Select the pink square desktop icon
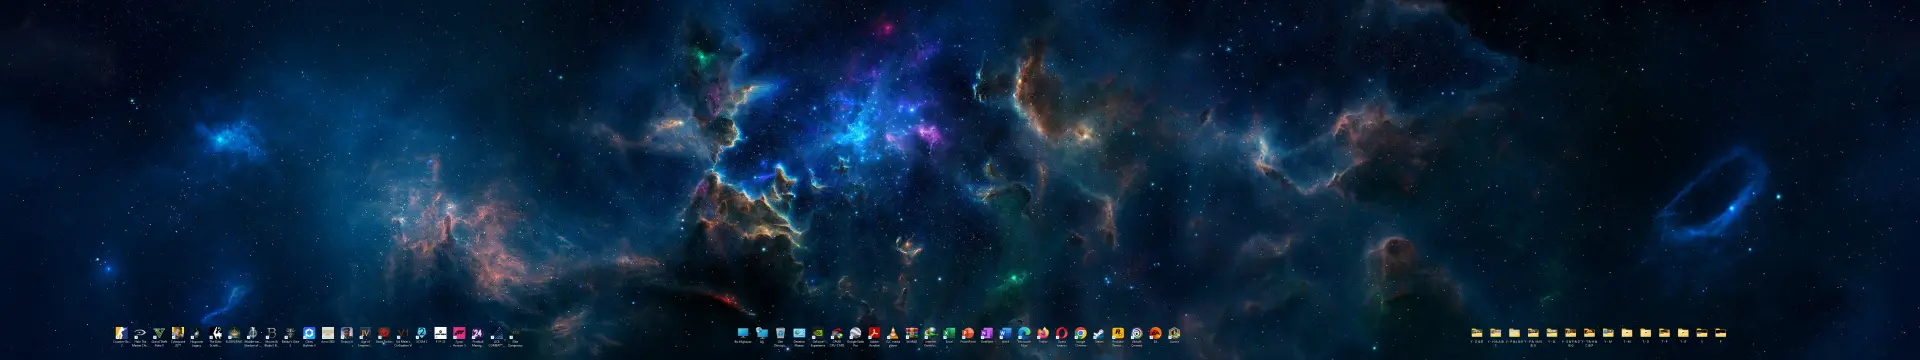Image resolution: width=1920 pixels, height=360 pixels. pyautogui.click(x=459, y=333)
